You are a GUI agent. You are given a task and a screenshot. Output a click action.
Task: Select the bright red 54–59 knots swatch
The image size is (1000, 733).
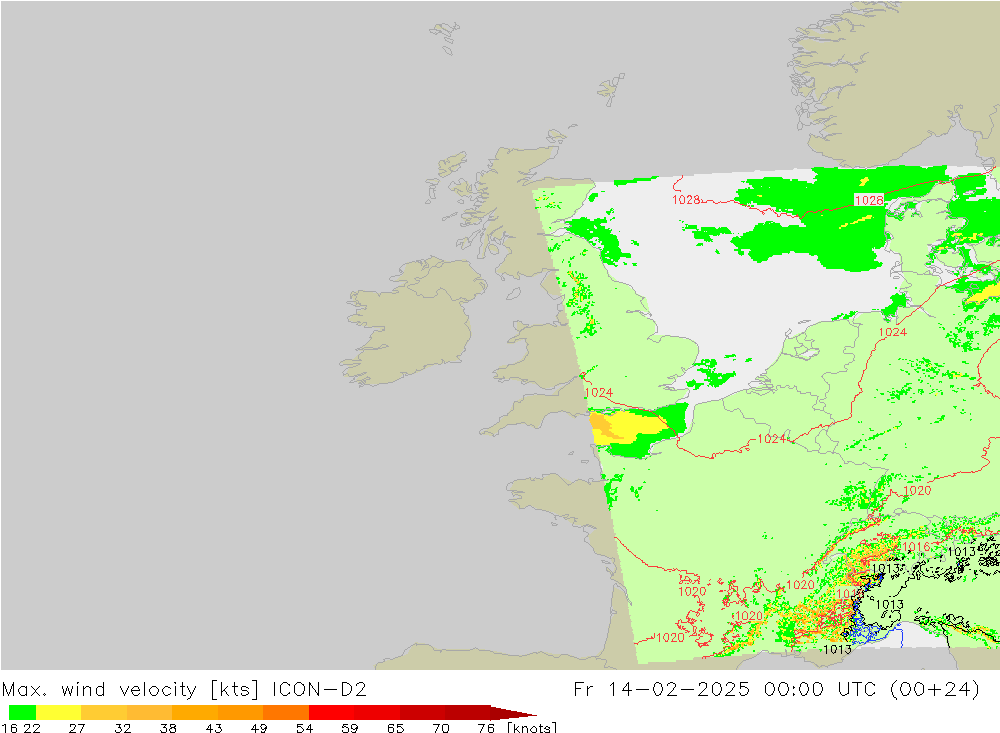331,712
